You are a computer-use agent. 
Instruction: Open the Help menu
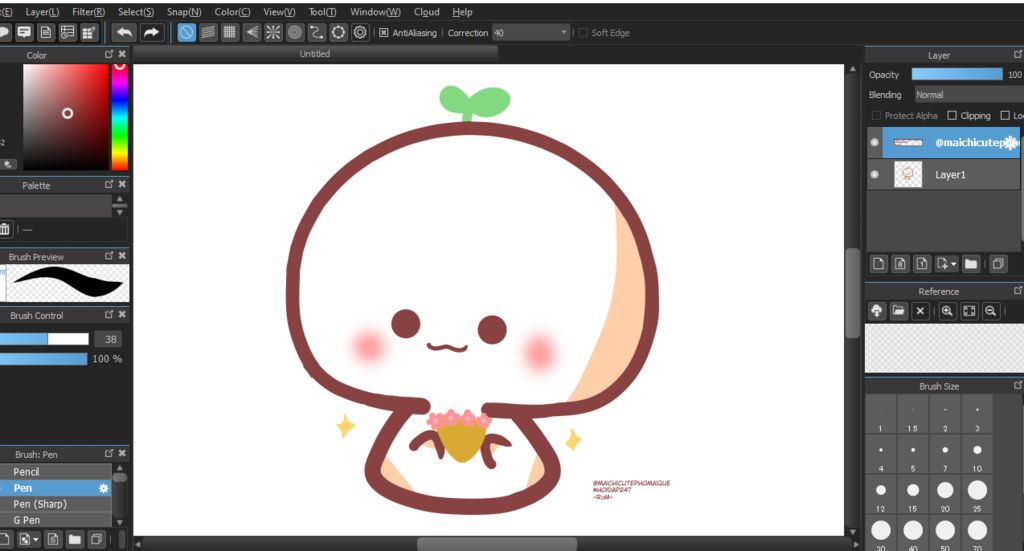tap(462, 12)
